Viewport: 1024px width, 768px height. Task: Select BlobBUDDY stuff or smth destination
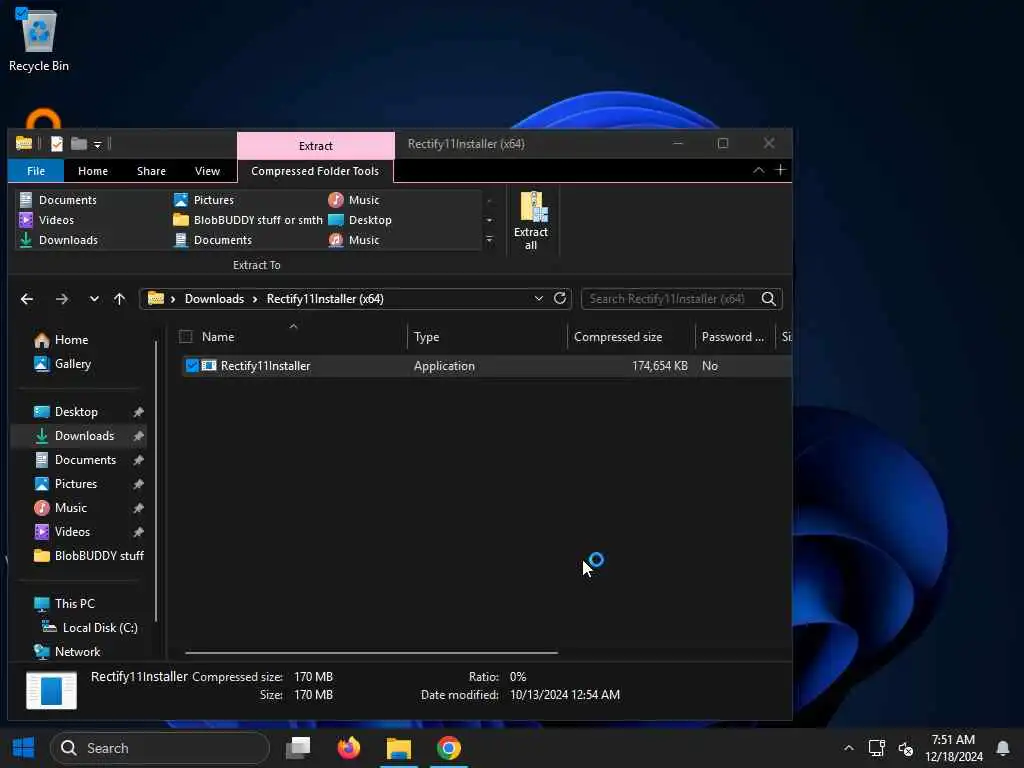(248, 220)
